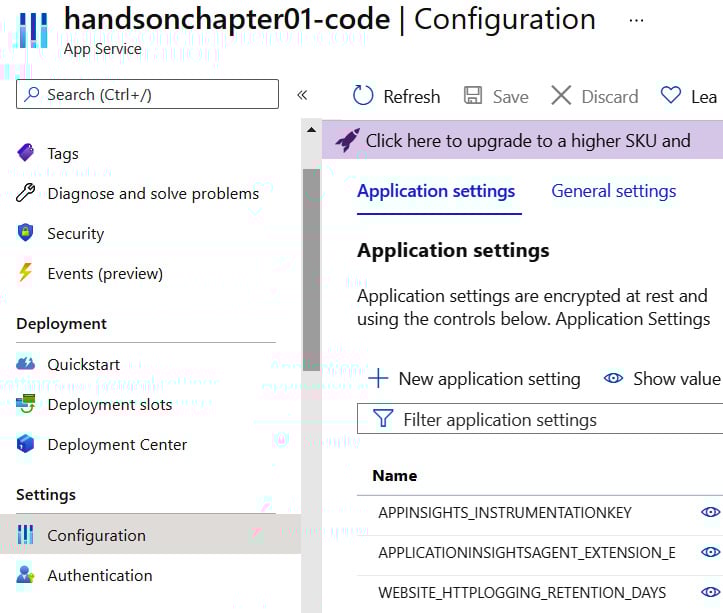The height and width of the screenshot is (613, 723).
Task: Open Diagnose and solve problems
Action: click(x=153, y=194)
